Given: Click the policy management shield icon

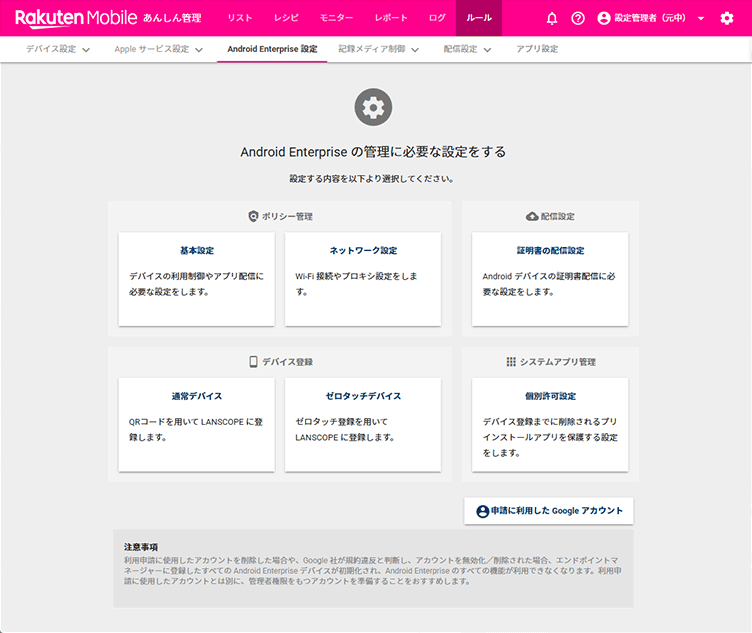Looking at the screenshot, I should [253, 216].
